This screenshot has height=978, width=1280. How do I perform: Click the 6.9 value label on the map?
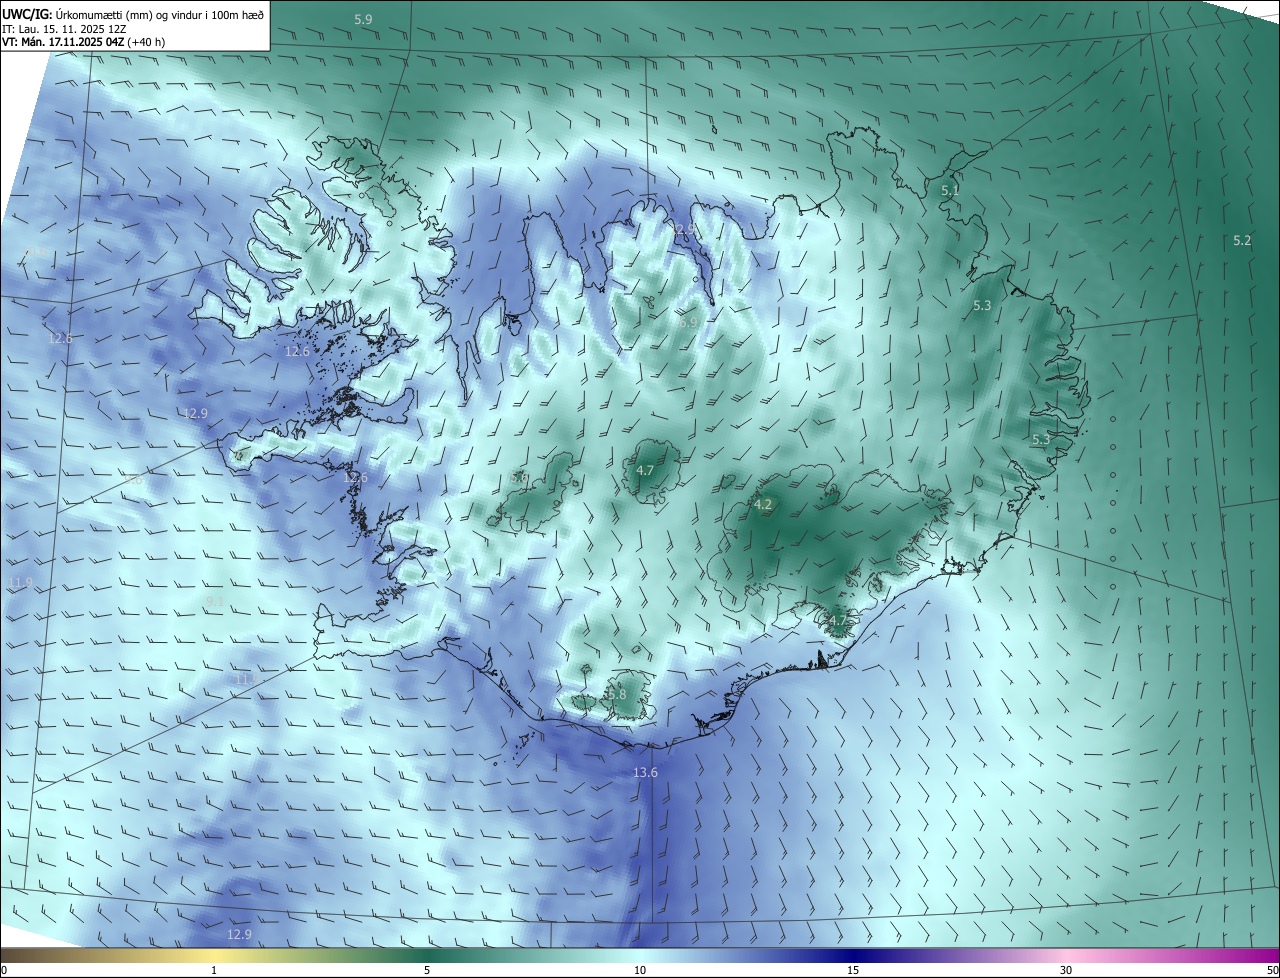pos(687,322)
